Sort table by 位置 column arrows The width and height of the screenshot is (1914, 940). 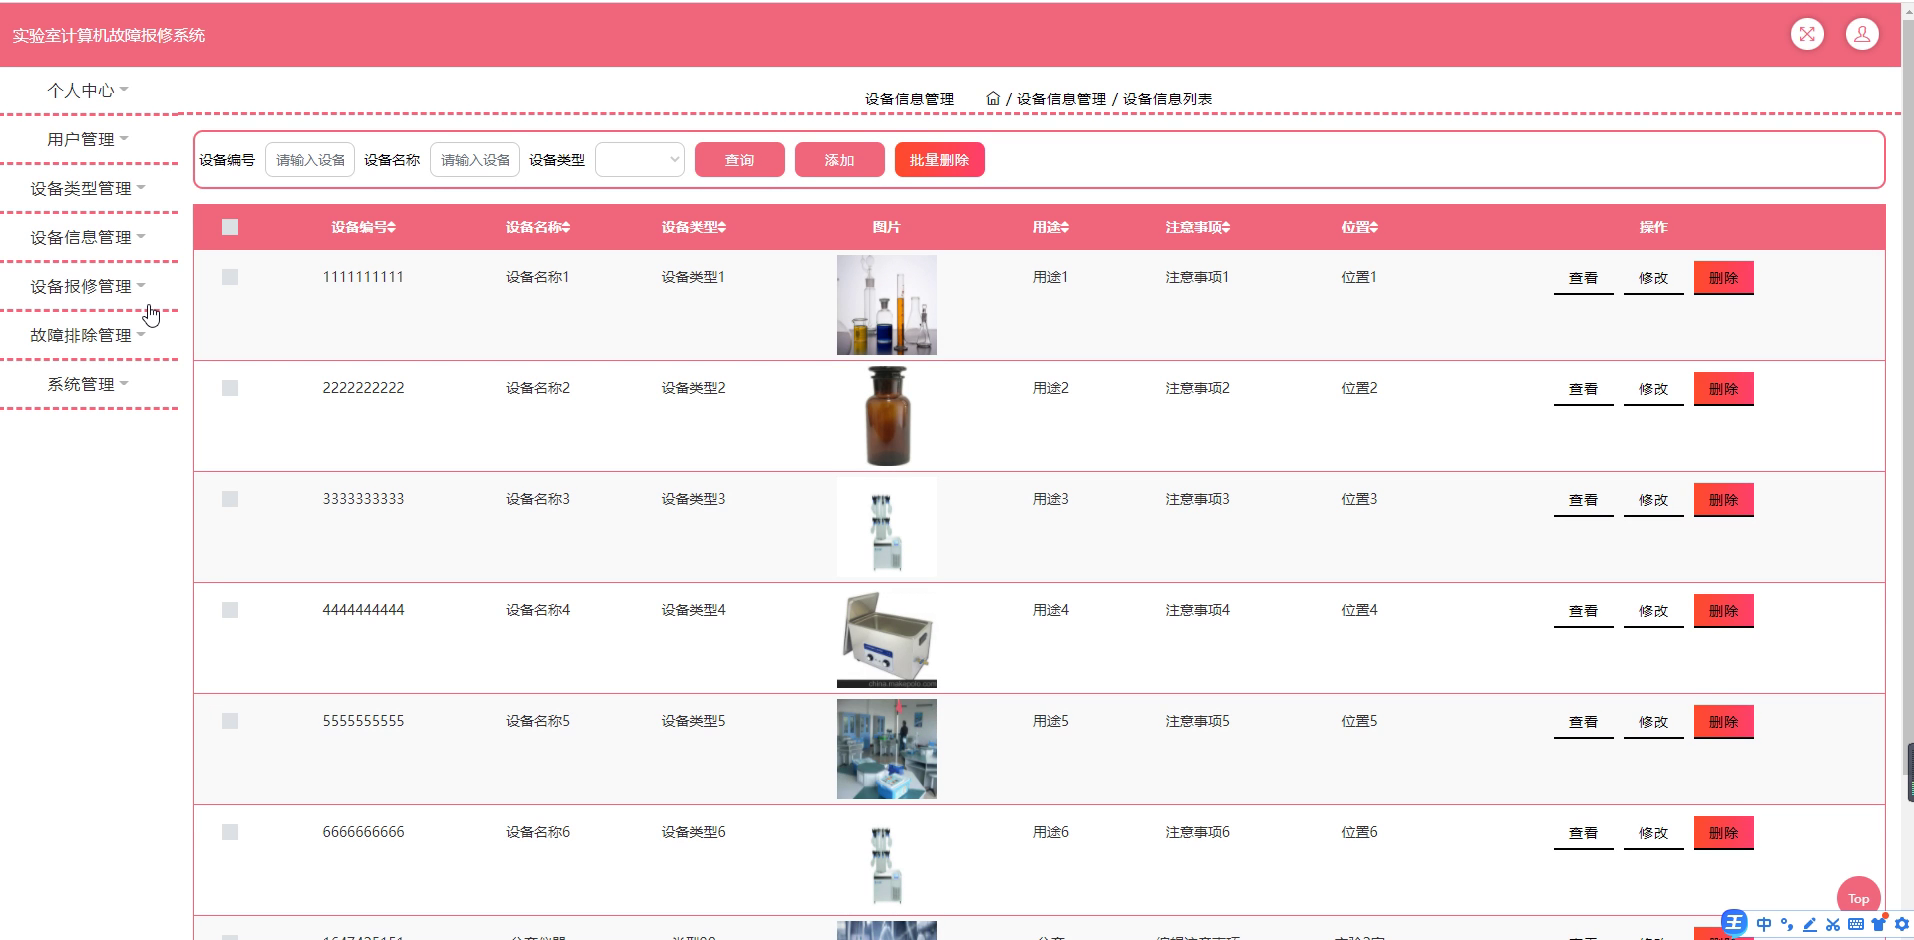click(x=1374, y=227)
